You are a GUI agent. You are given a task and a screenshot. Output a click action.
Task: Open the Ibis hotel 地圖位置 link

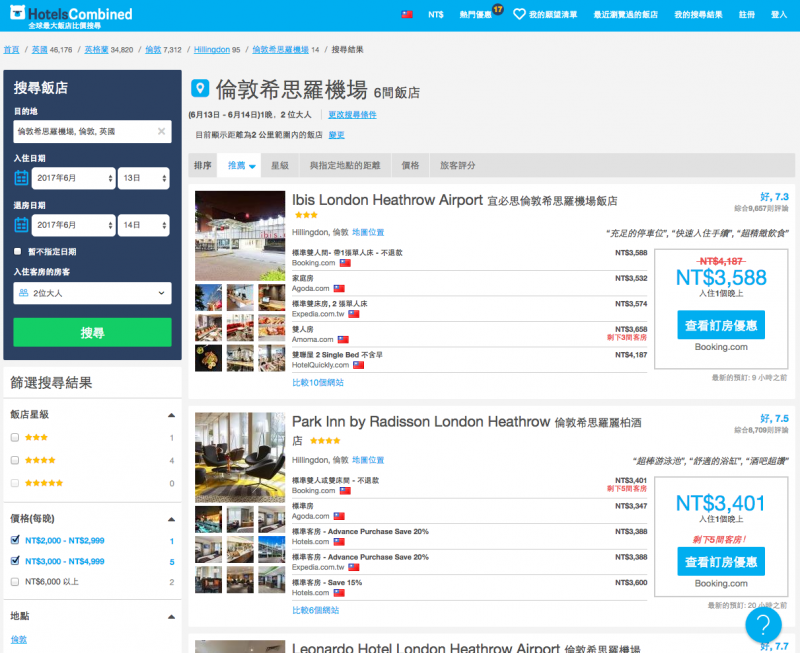click(368, 232)
